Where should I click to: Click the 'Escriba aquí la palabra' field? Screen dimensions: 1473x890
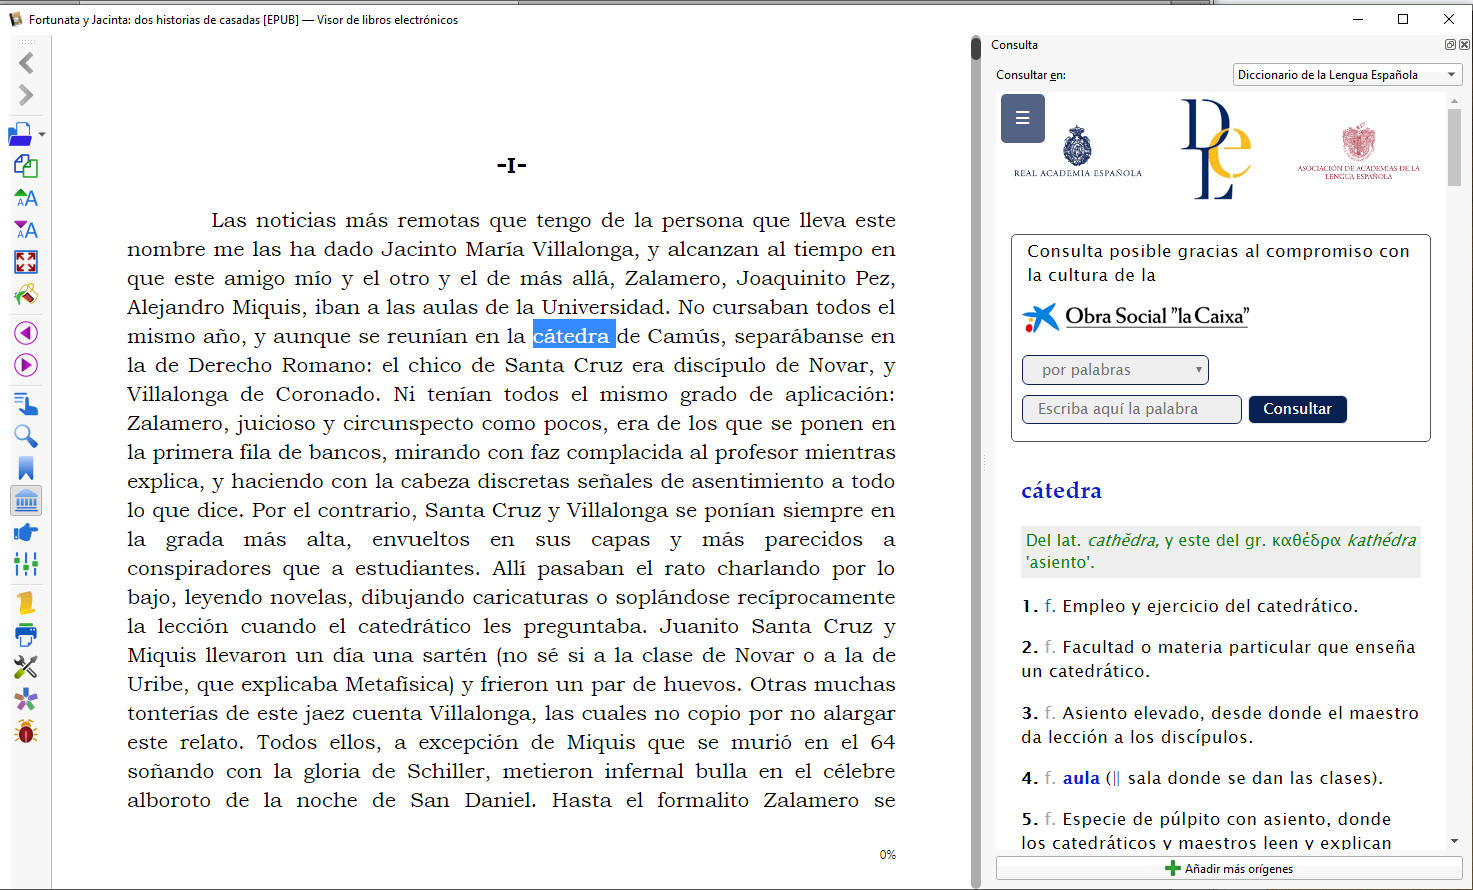pos(1131,409)
